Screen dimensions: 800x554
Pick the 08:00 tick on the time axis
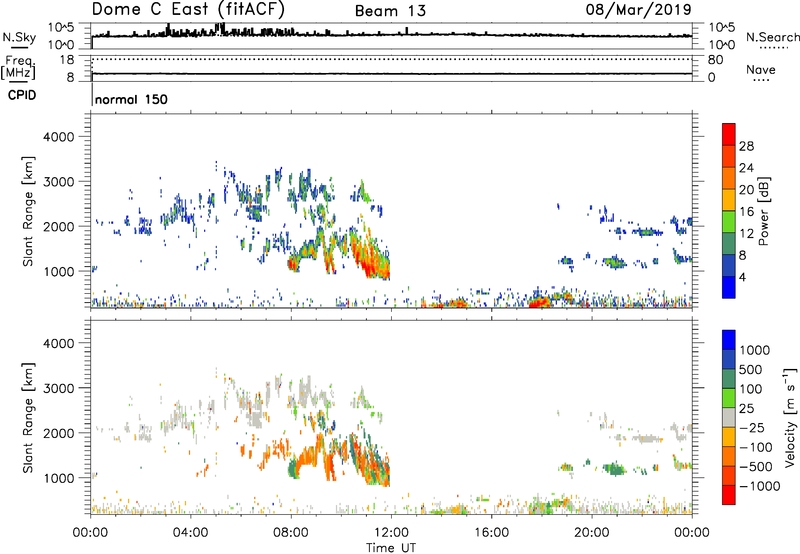point(291,533)
